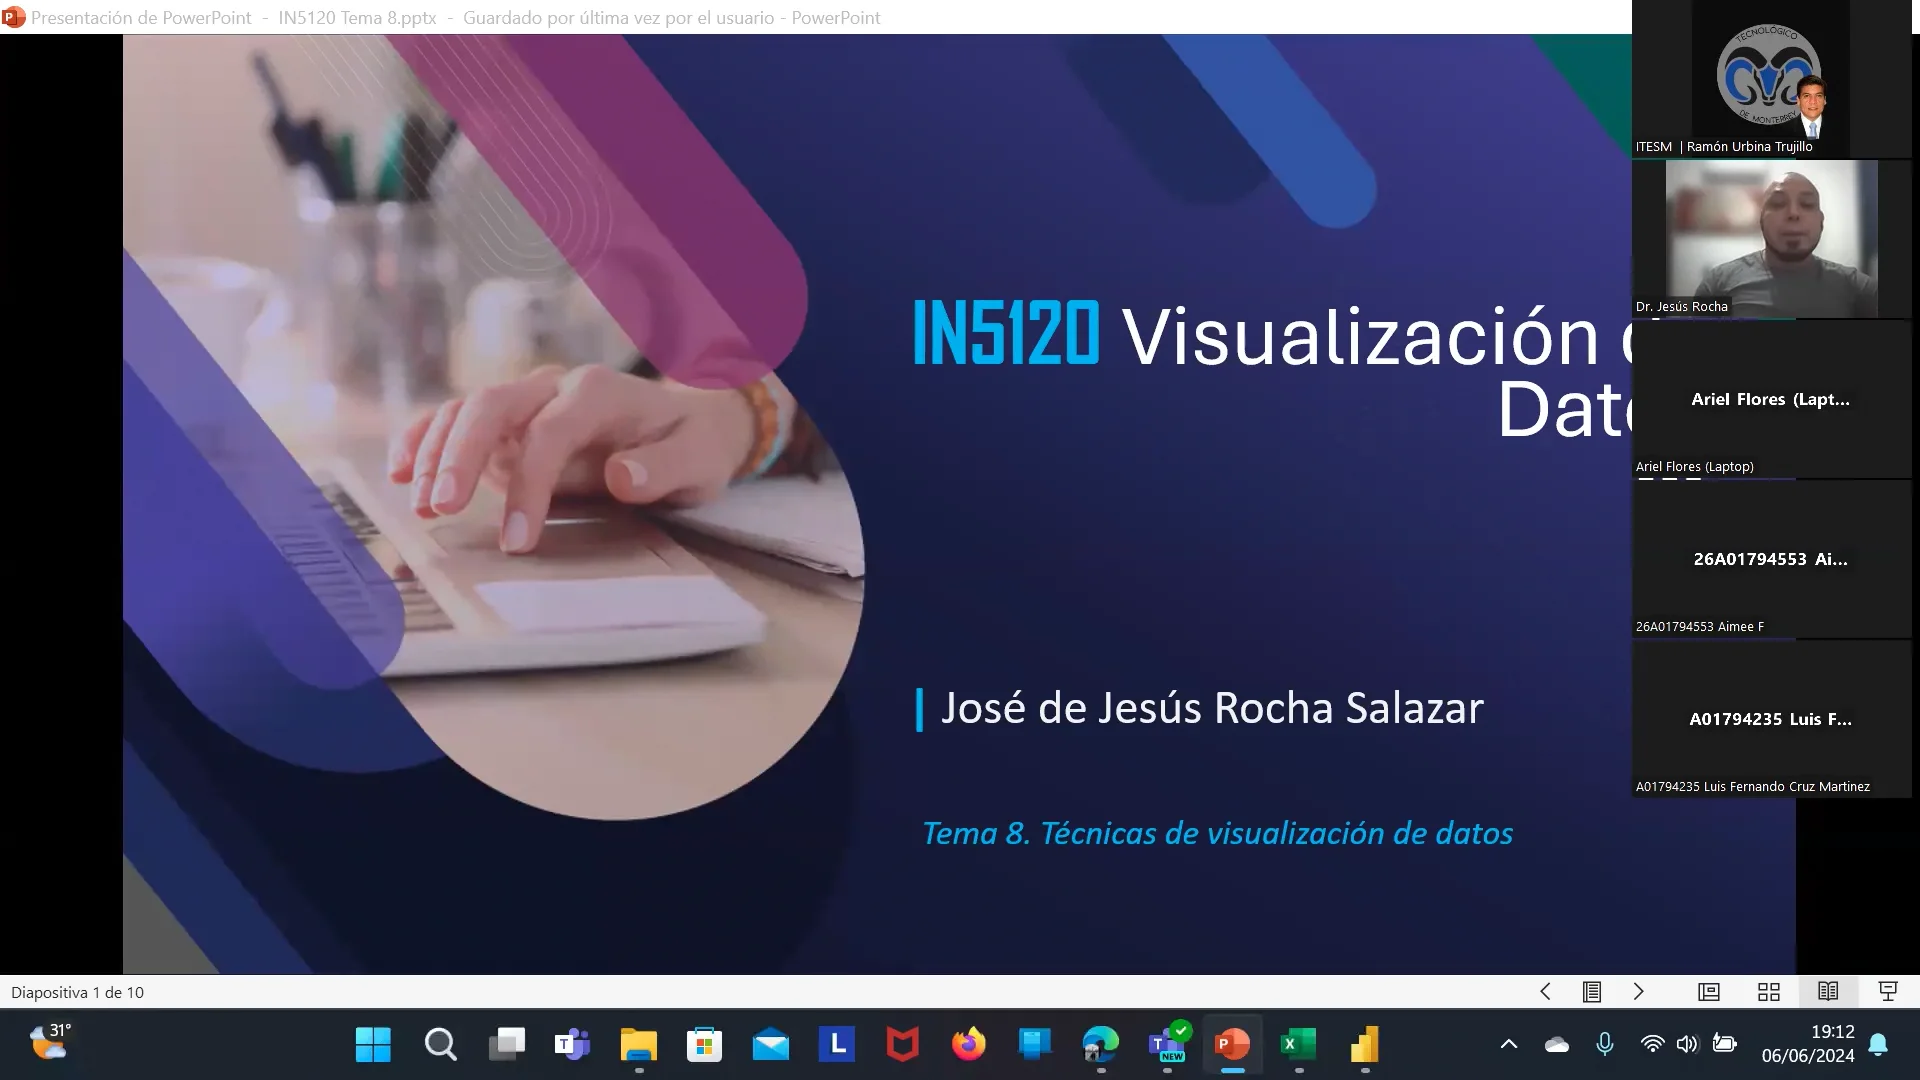
Task: Open the Start menu
Action: (x=372, y=1044)
